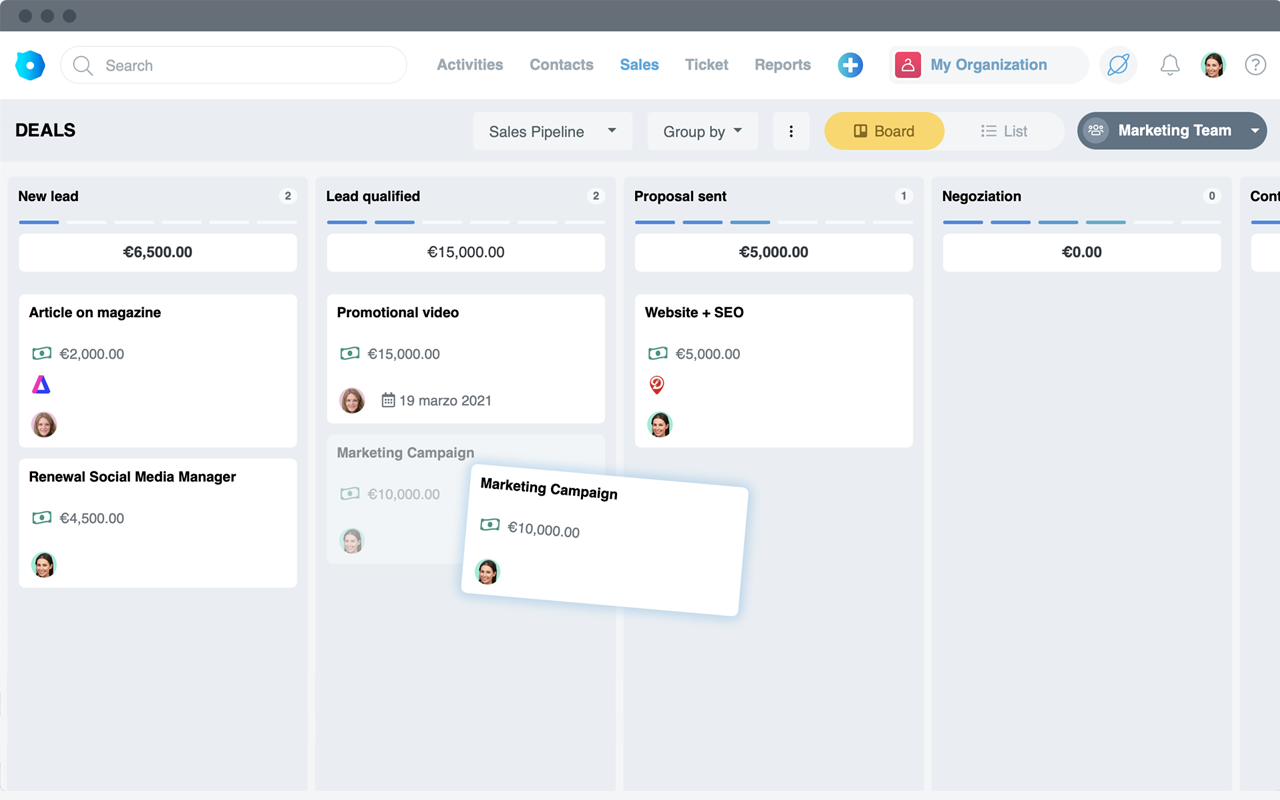Click the notification bell icon

tap(1170, 65)
